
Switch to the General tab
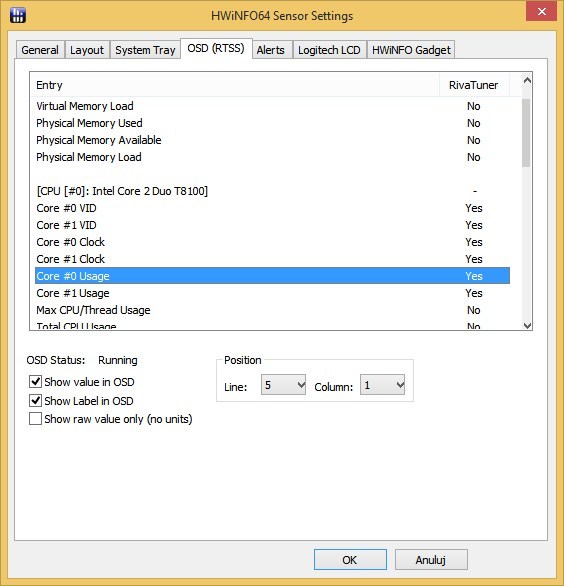coord(40,50)
